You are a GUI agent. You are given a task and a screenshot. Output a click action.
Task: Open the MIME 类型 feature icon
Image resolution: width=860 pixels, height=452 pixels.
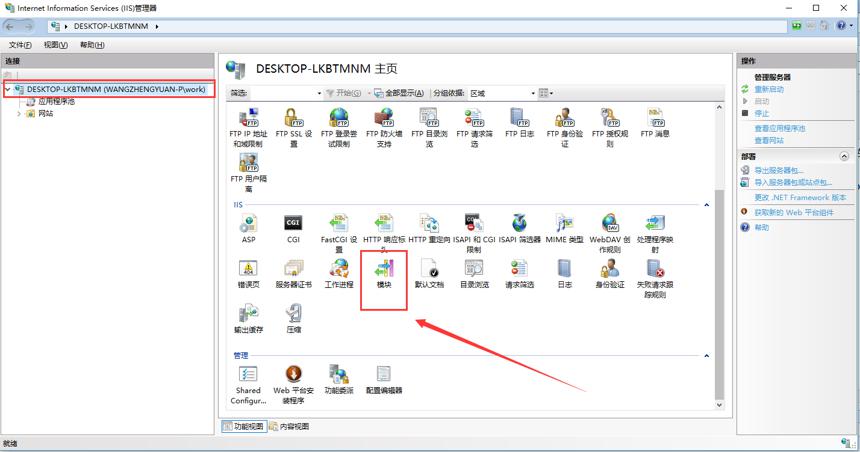click(x=564, y=229)
